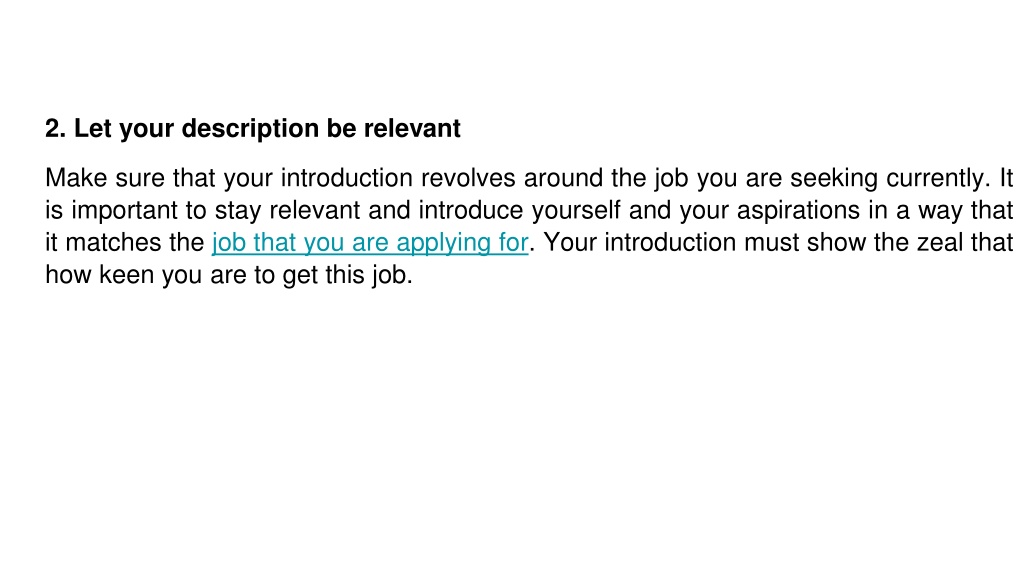The image size is (1024, 576).
Task: Click the word 'applying' inside the hyperlink
Action: click(x=443, y=243)
